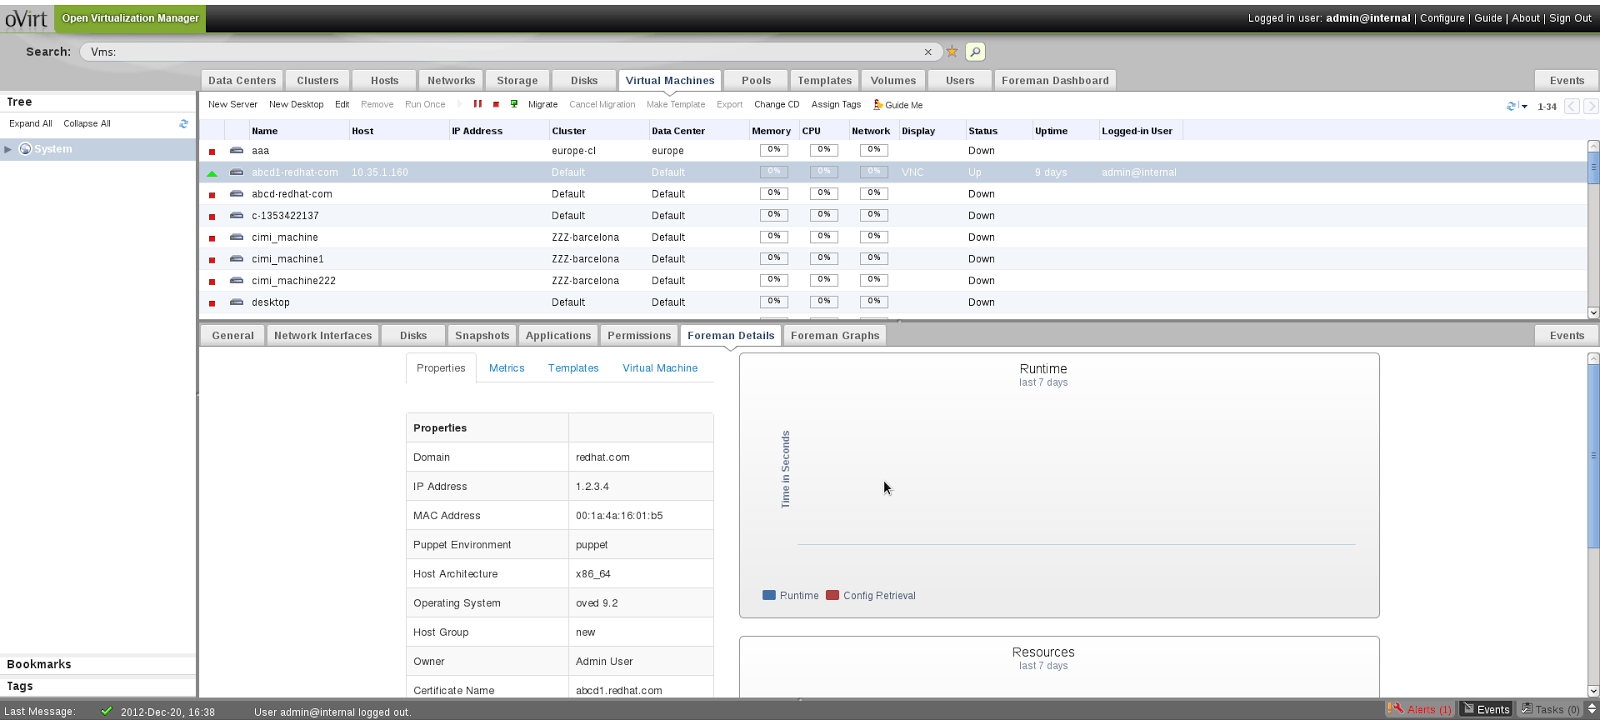
Task: Click the Suspend VM pause icon
Action: (478, 104)
